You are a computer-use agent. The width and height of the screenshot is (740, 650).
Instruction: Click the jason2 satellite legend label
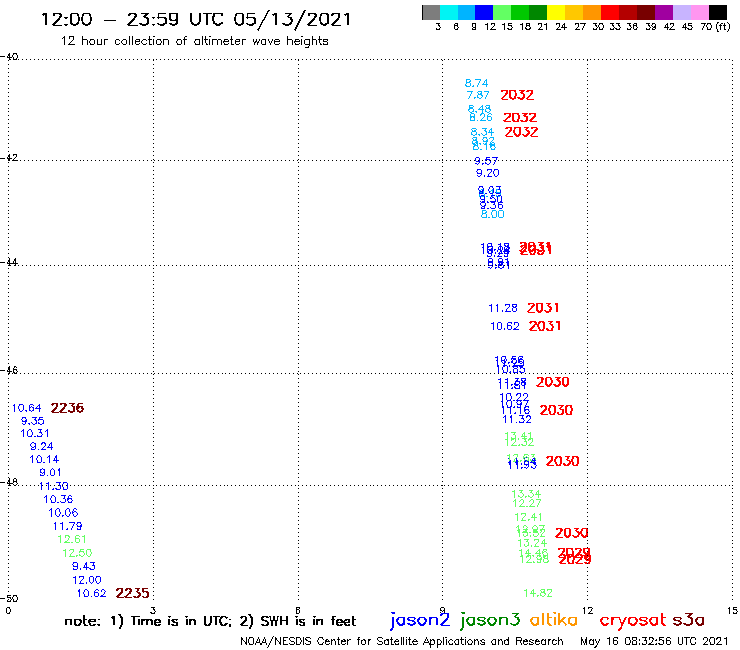[420, 620]
